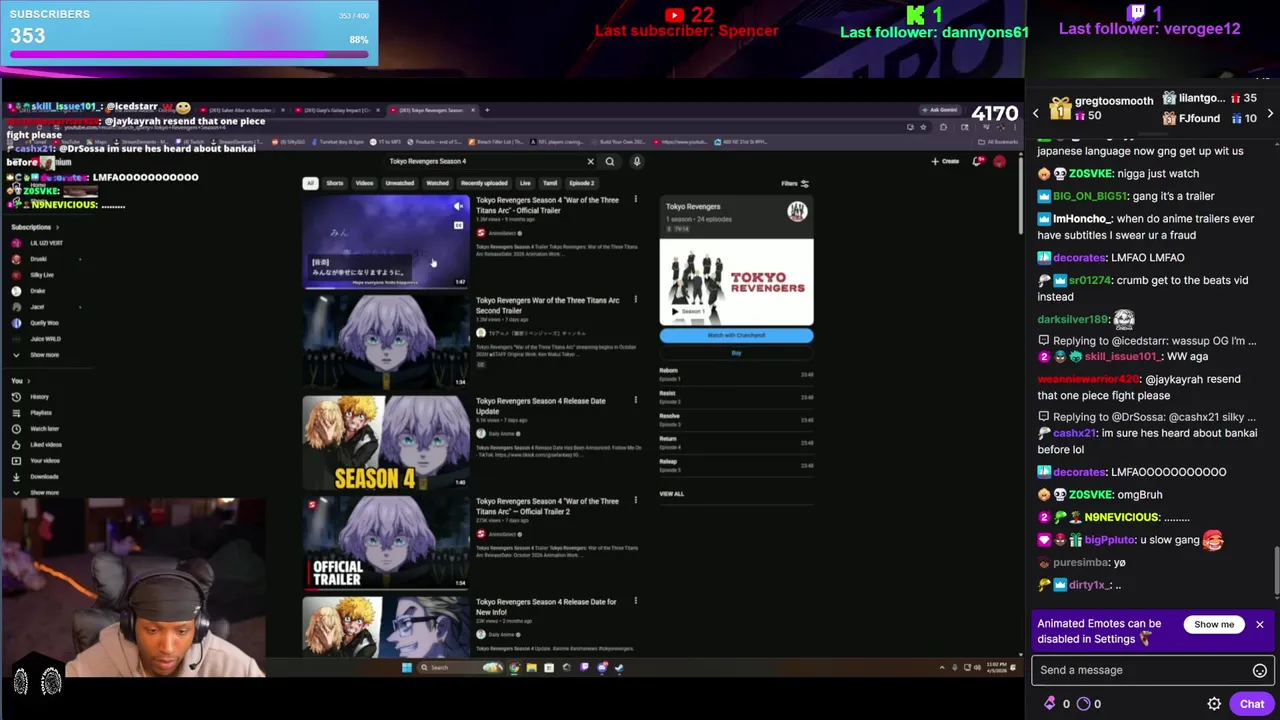1280x720 pixels.
Task: Open the Second Trailer video thumbnail
Action: (385, 341)
